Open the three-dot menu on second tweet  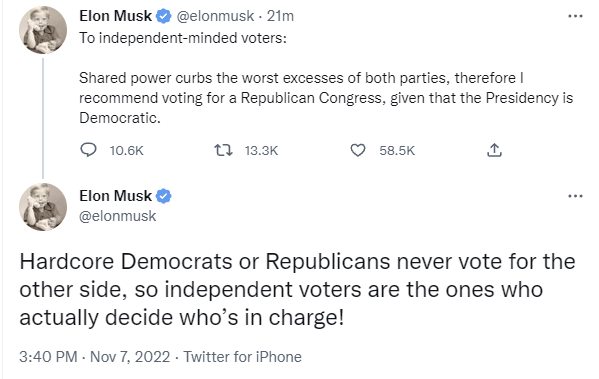[575, 196]
